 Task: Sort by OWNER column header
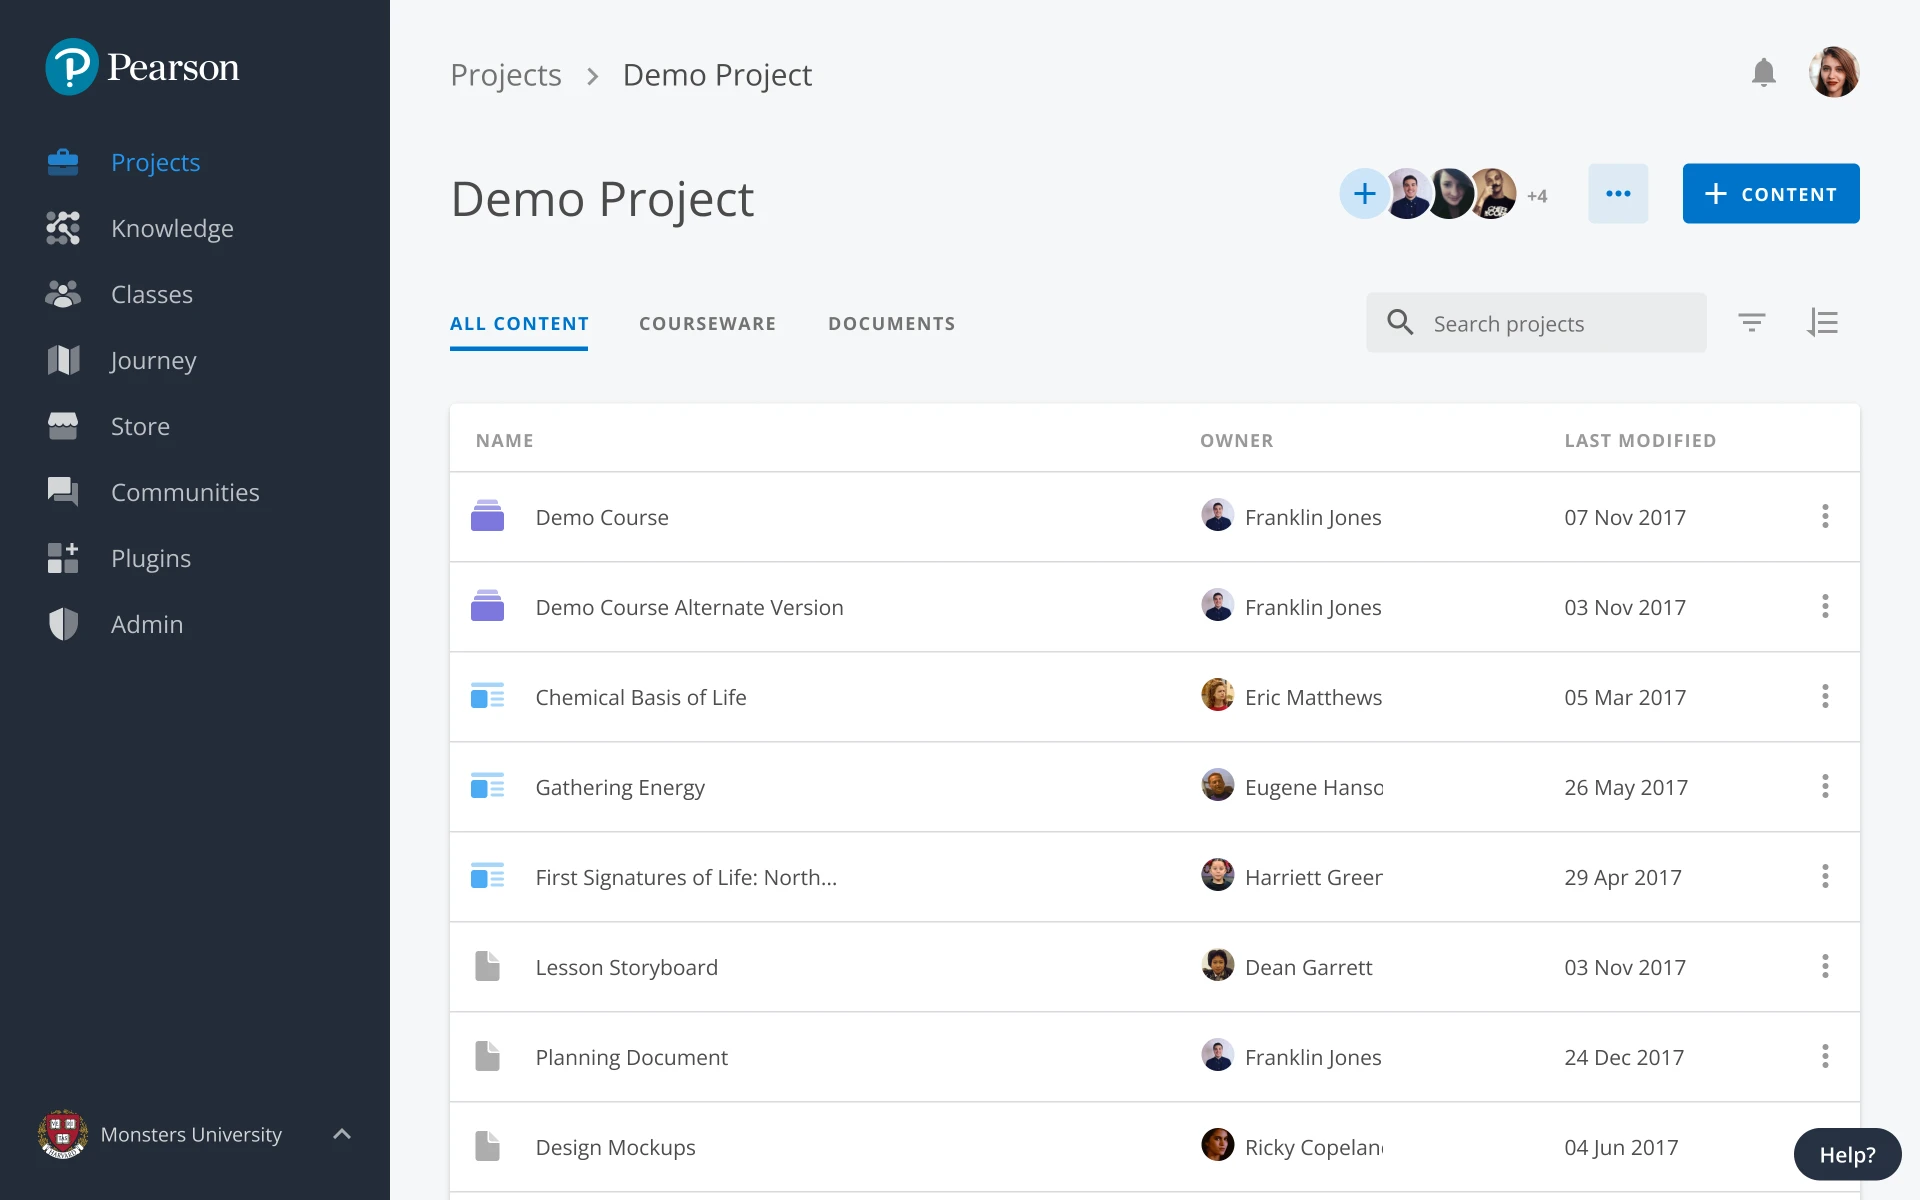(x=1237, y=441)
